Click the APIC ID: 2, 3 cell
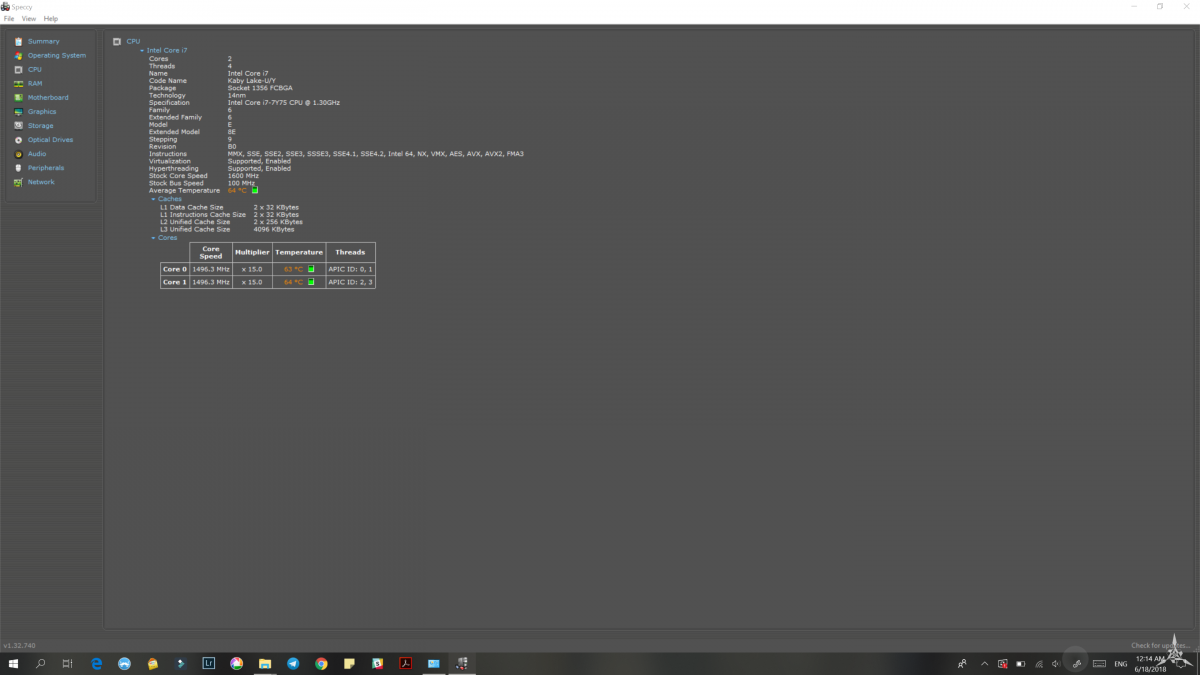 click(x=350, y=282)
